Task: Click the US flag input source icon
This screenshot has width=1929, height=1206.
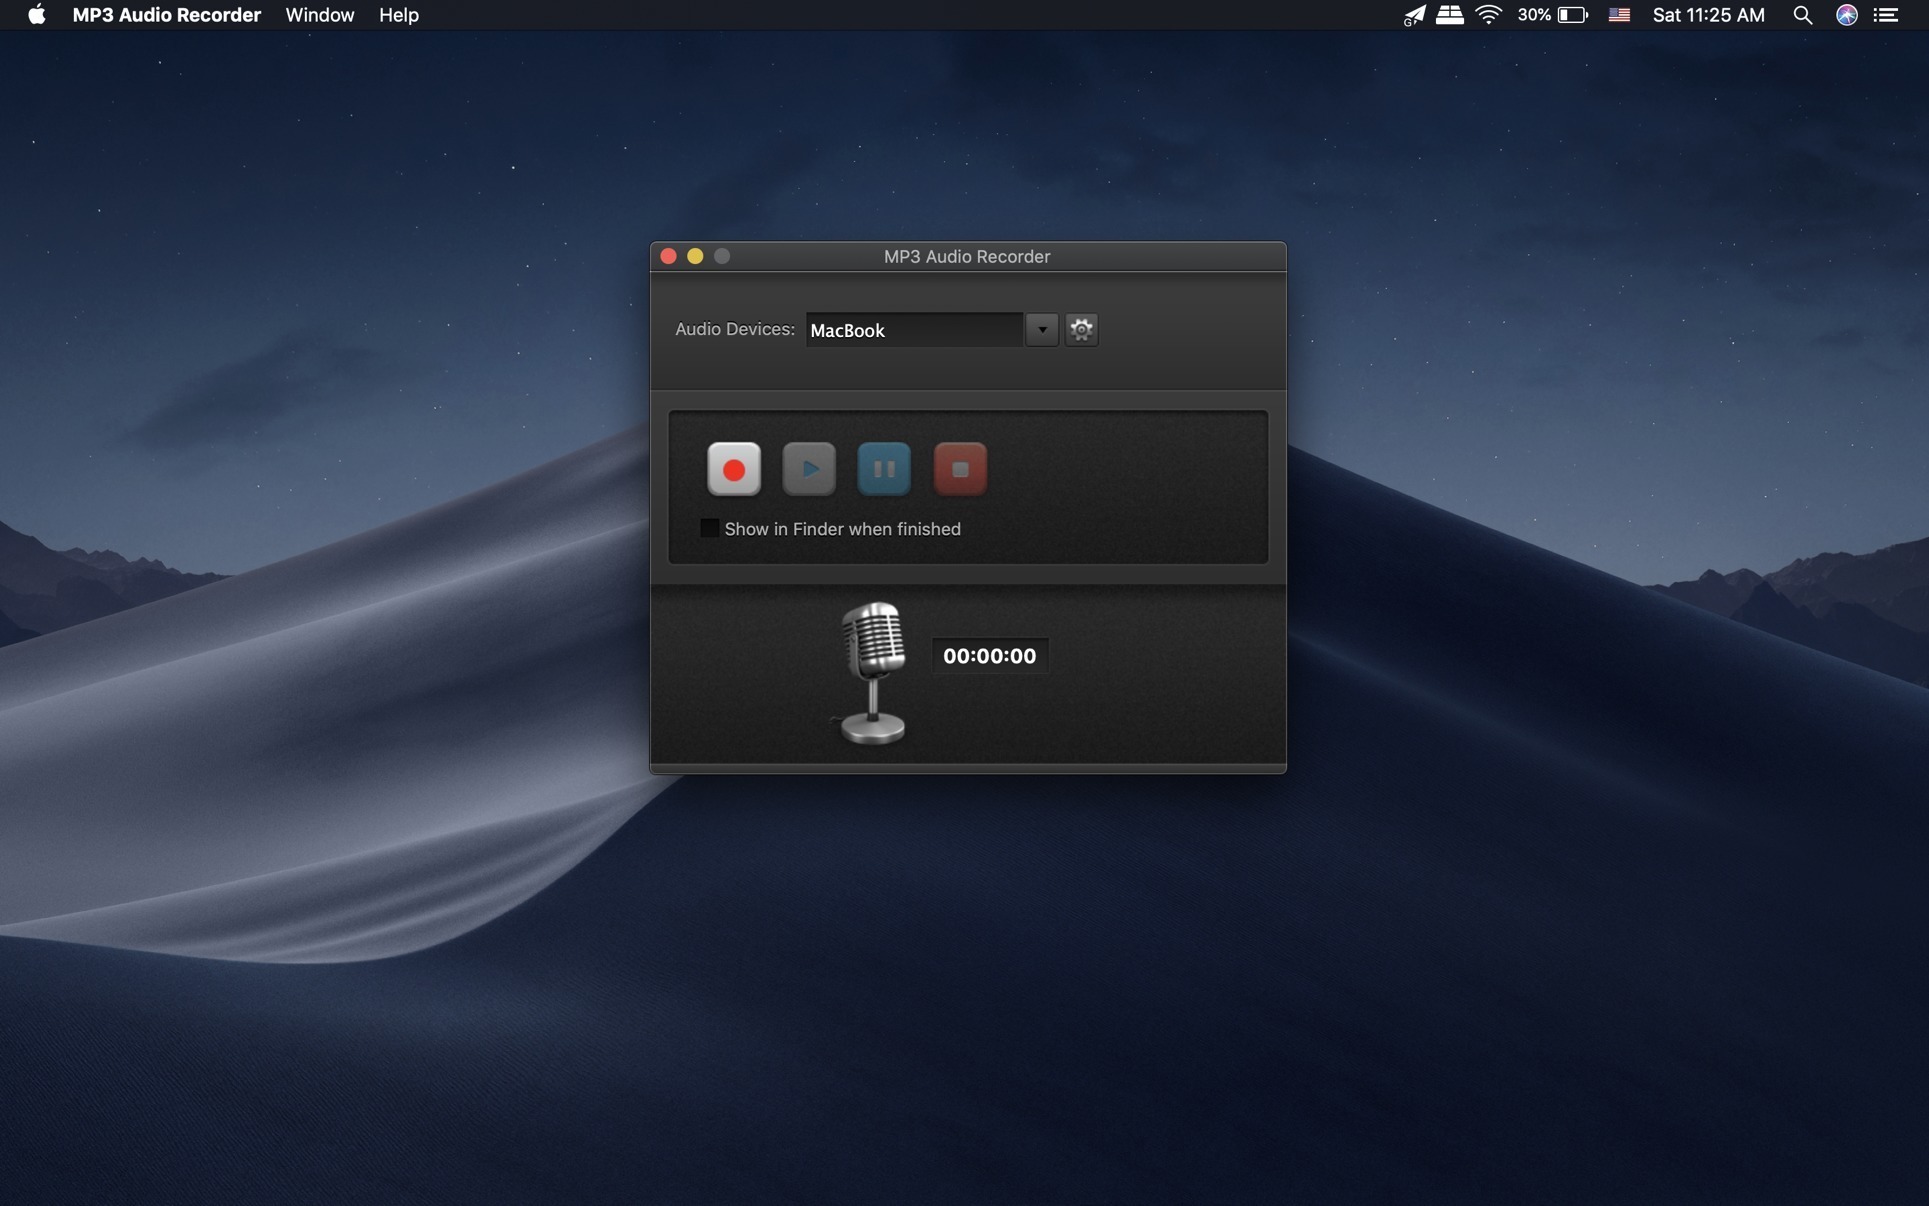Action: [1619, 15]
